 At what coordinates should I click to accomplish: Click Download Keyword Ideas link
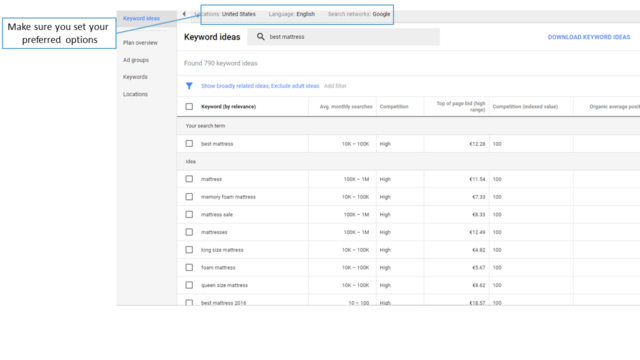pos(589,37)
